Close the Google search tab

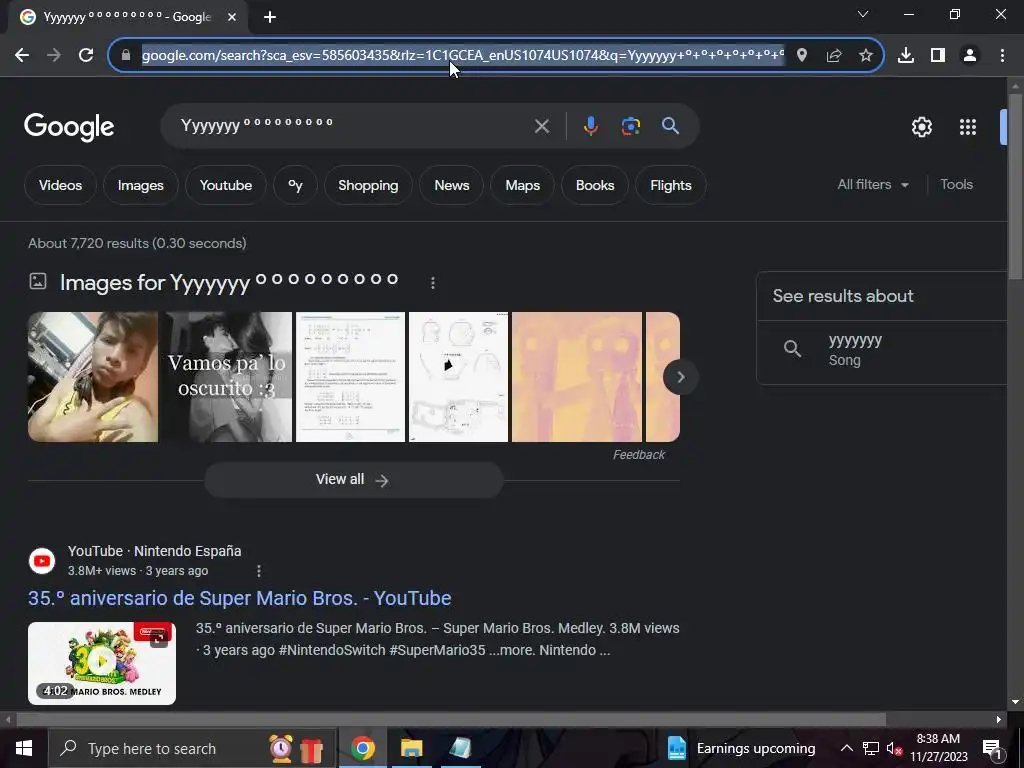(232, 17)
